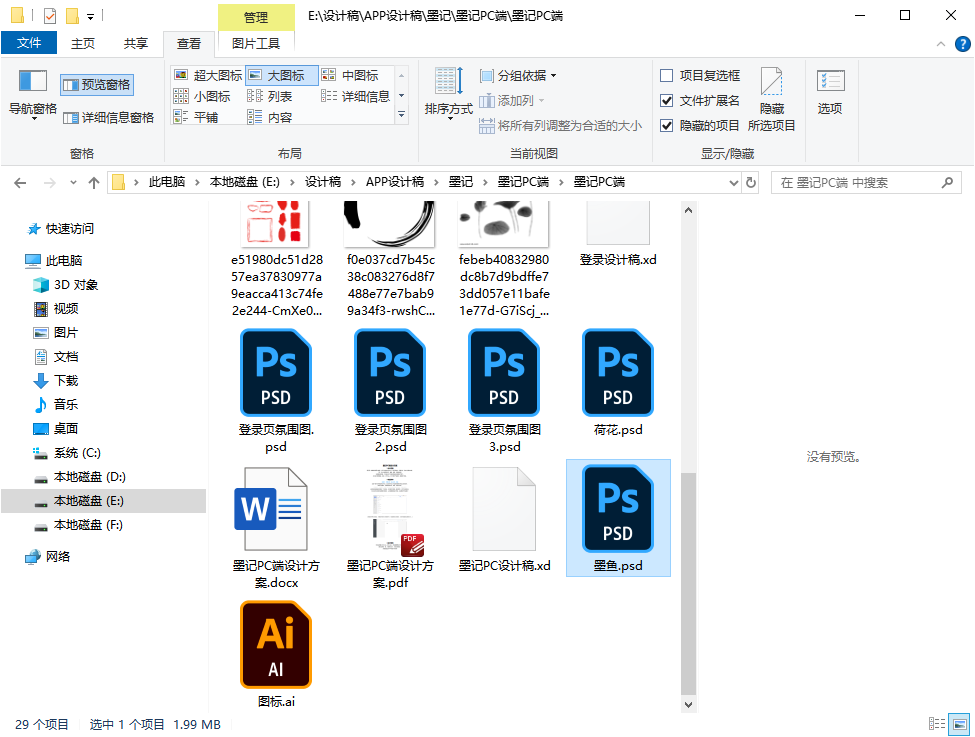Open the 选项 folder options
Image resolution: width=975 pixels, height=737 pixels.
coord(829,95)
